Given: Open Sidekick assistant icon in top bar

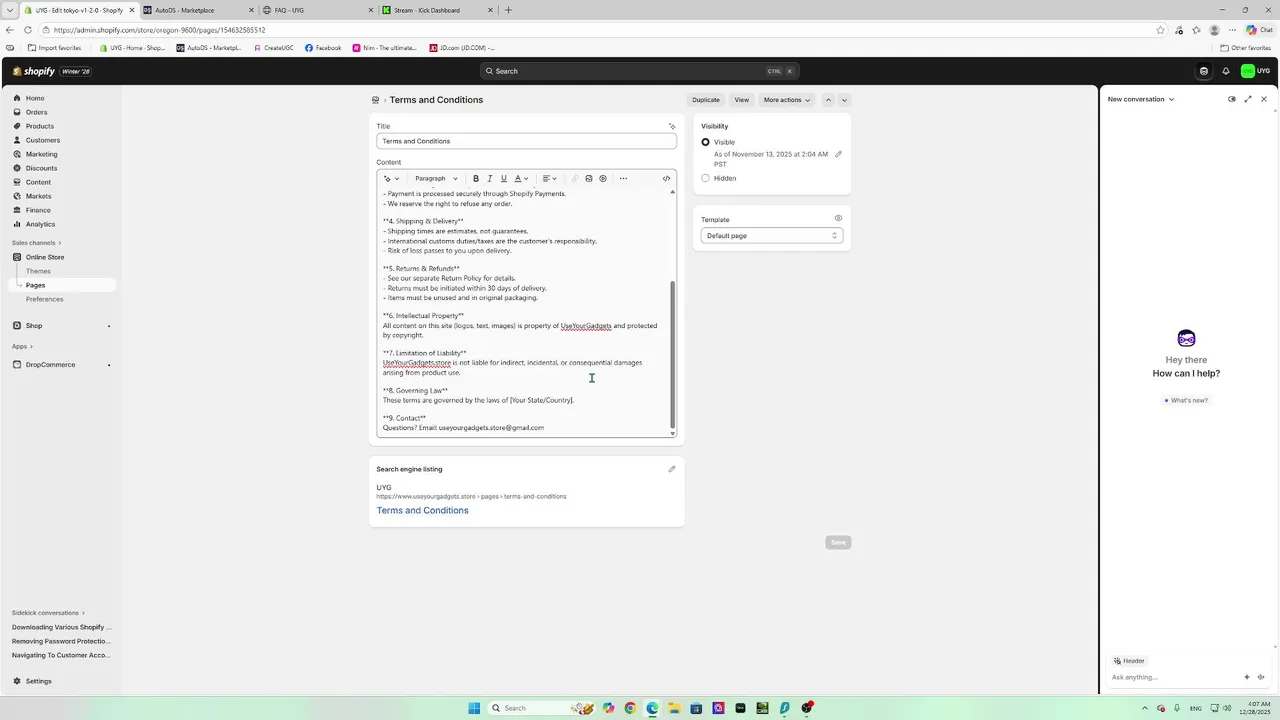Looking at the screenshot, I should click(1204, 71).
